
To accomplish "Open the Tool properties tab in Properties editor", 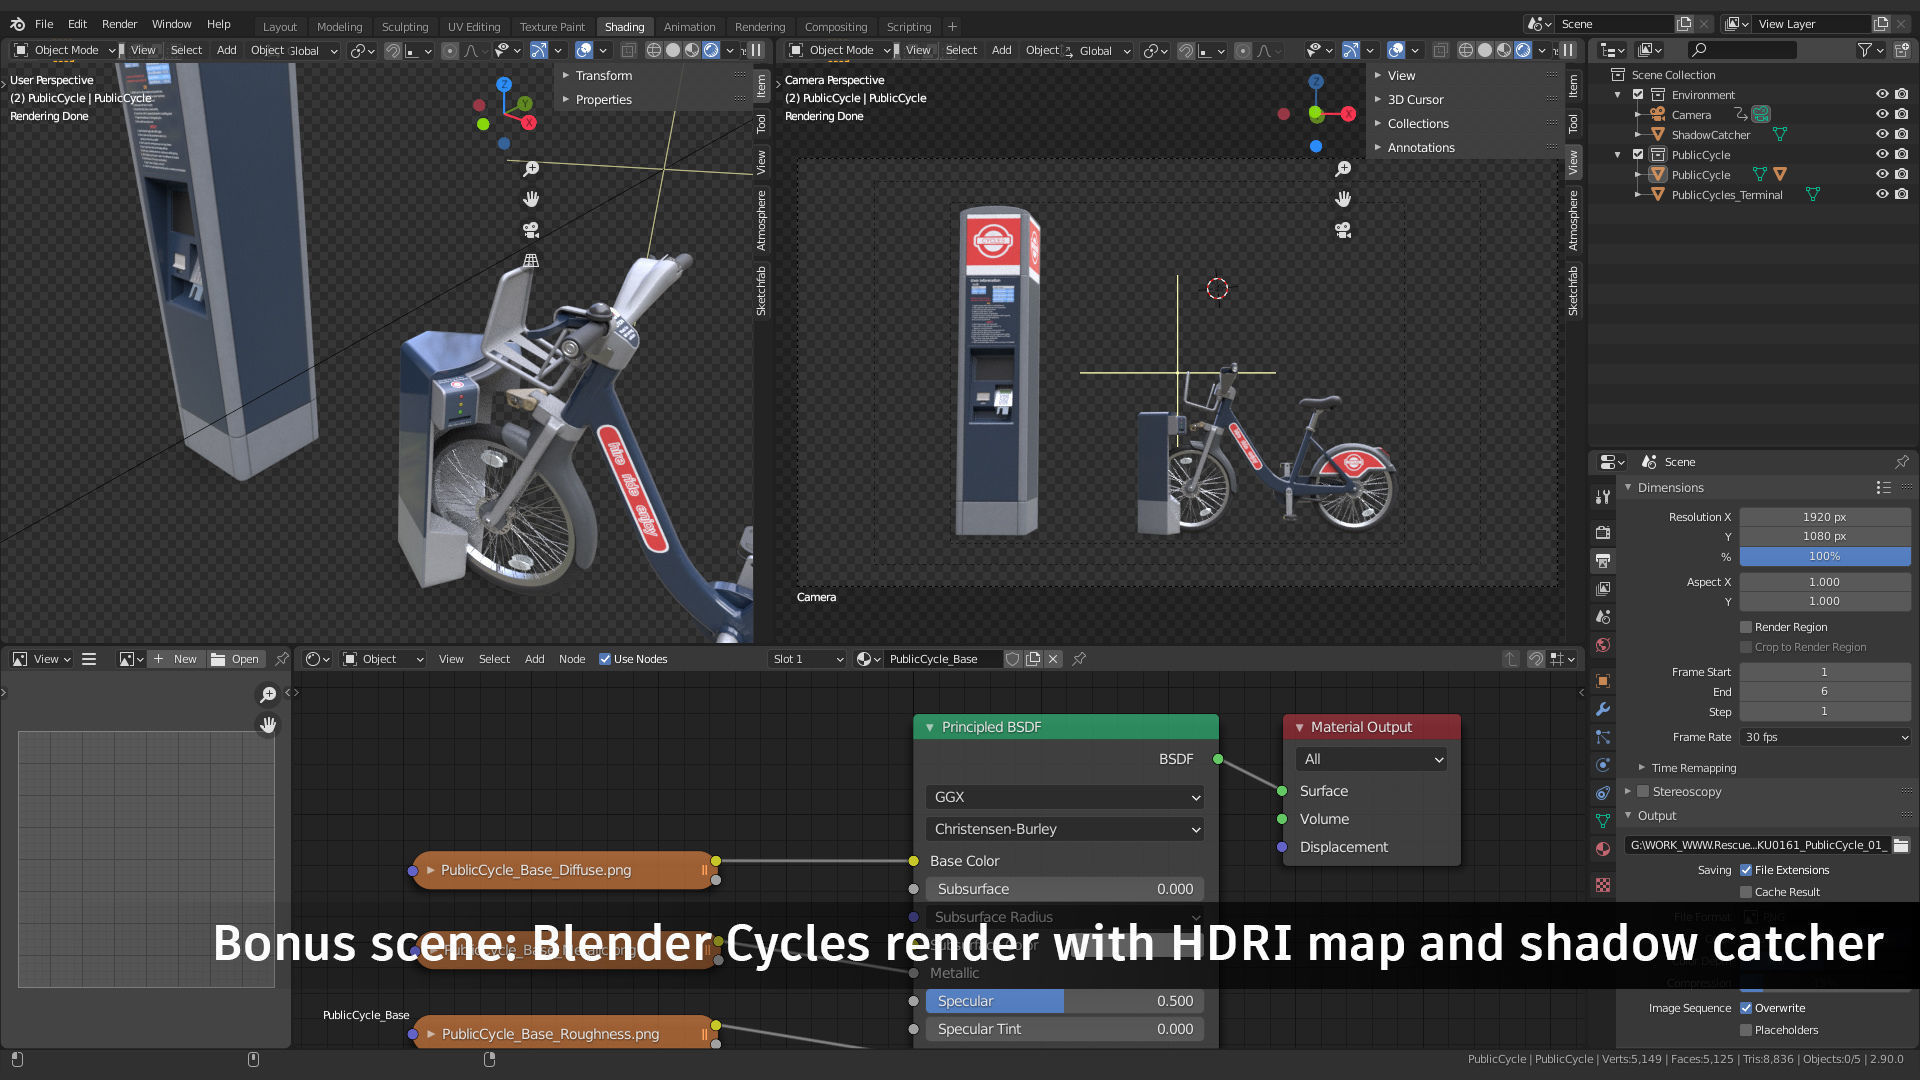I will (x=1603, y=497).
